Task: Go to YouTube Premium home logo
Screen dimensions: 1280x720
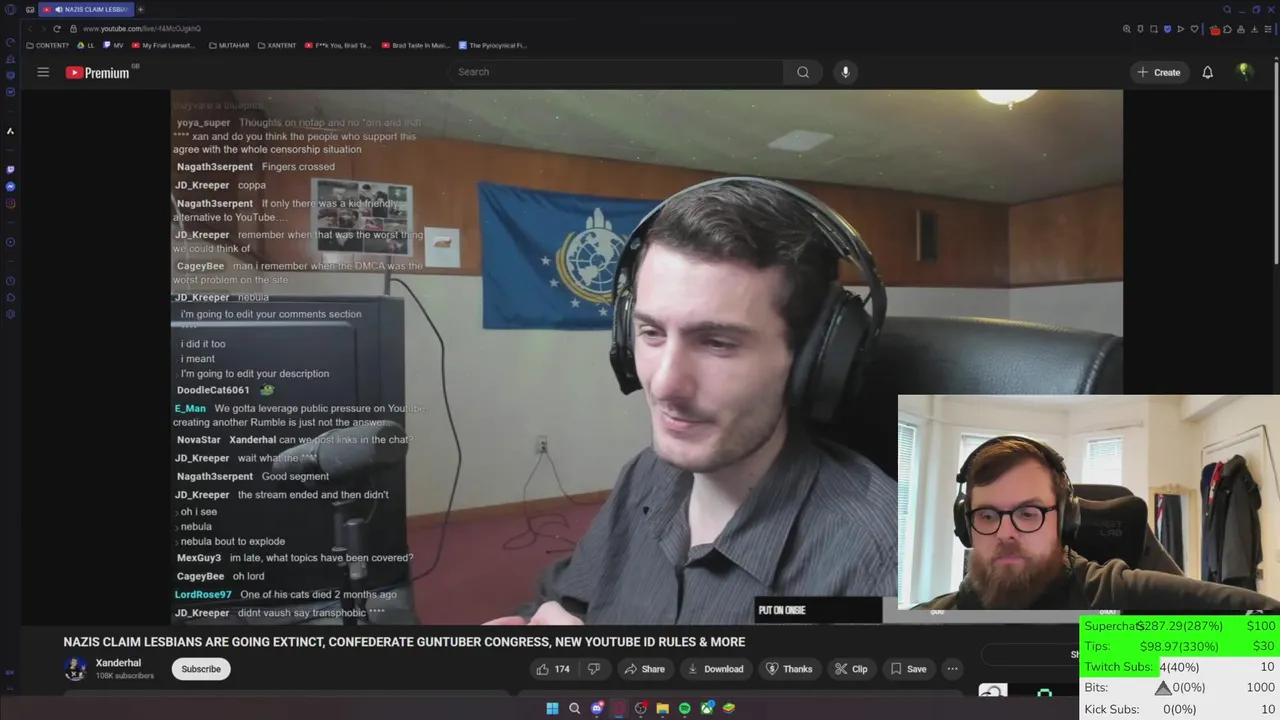Action: [98, 72]
